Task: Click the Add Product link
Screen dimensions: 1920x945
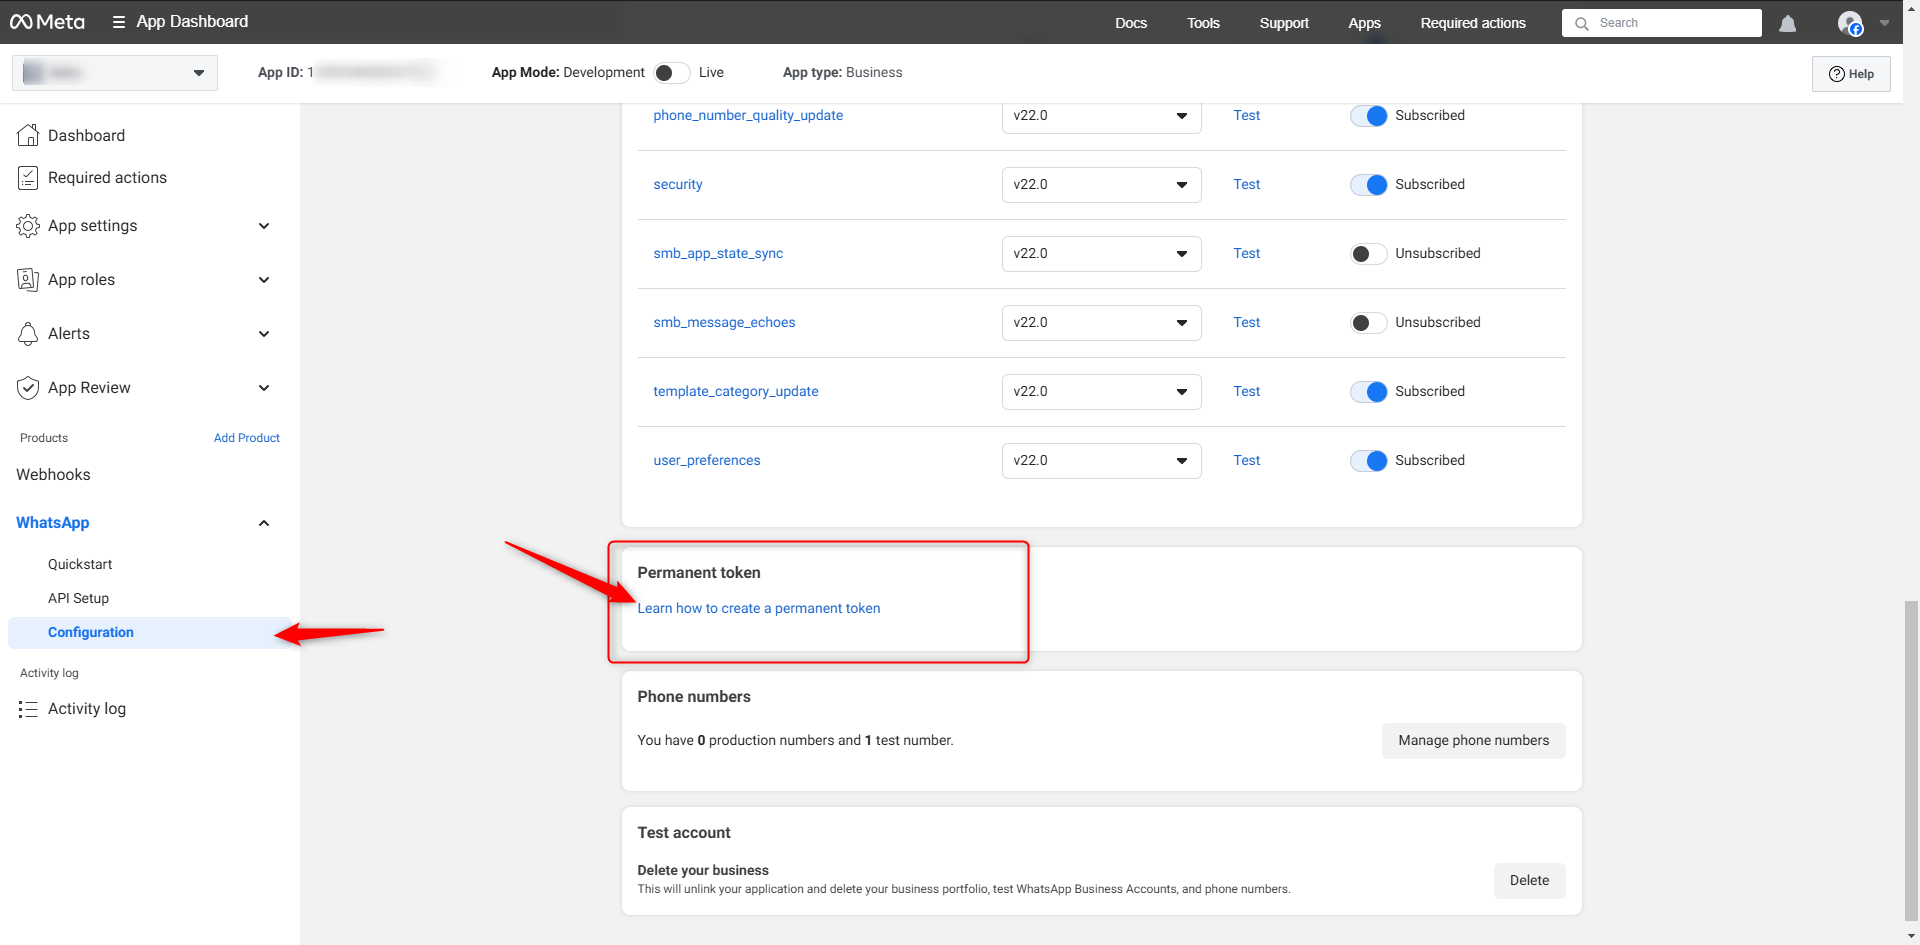Action: coord(247,438)
